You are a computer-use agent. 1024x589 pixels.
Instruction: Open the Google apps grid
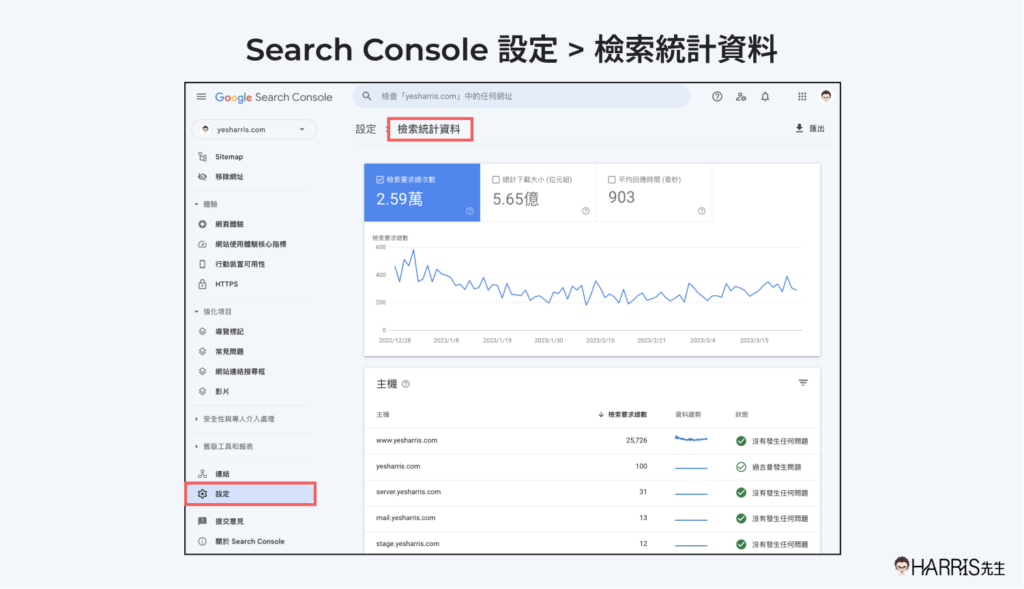coord(802,97)
